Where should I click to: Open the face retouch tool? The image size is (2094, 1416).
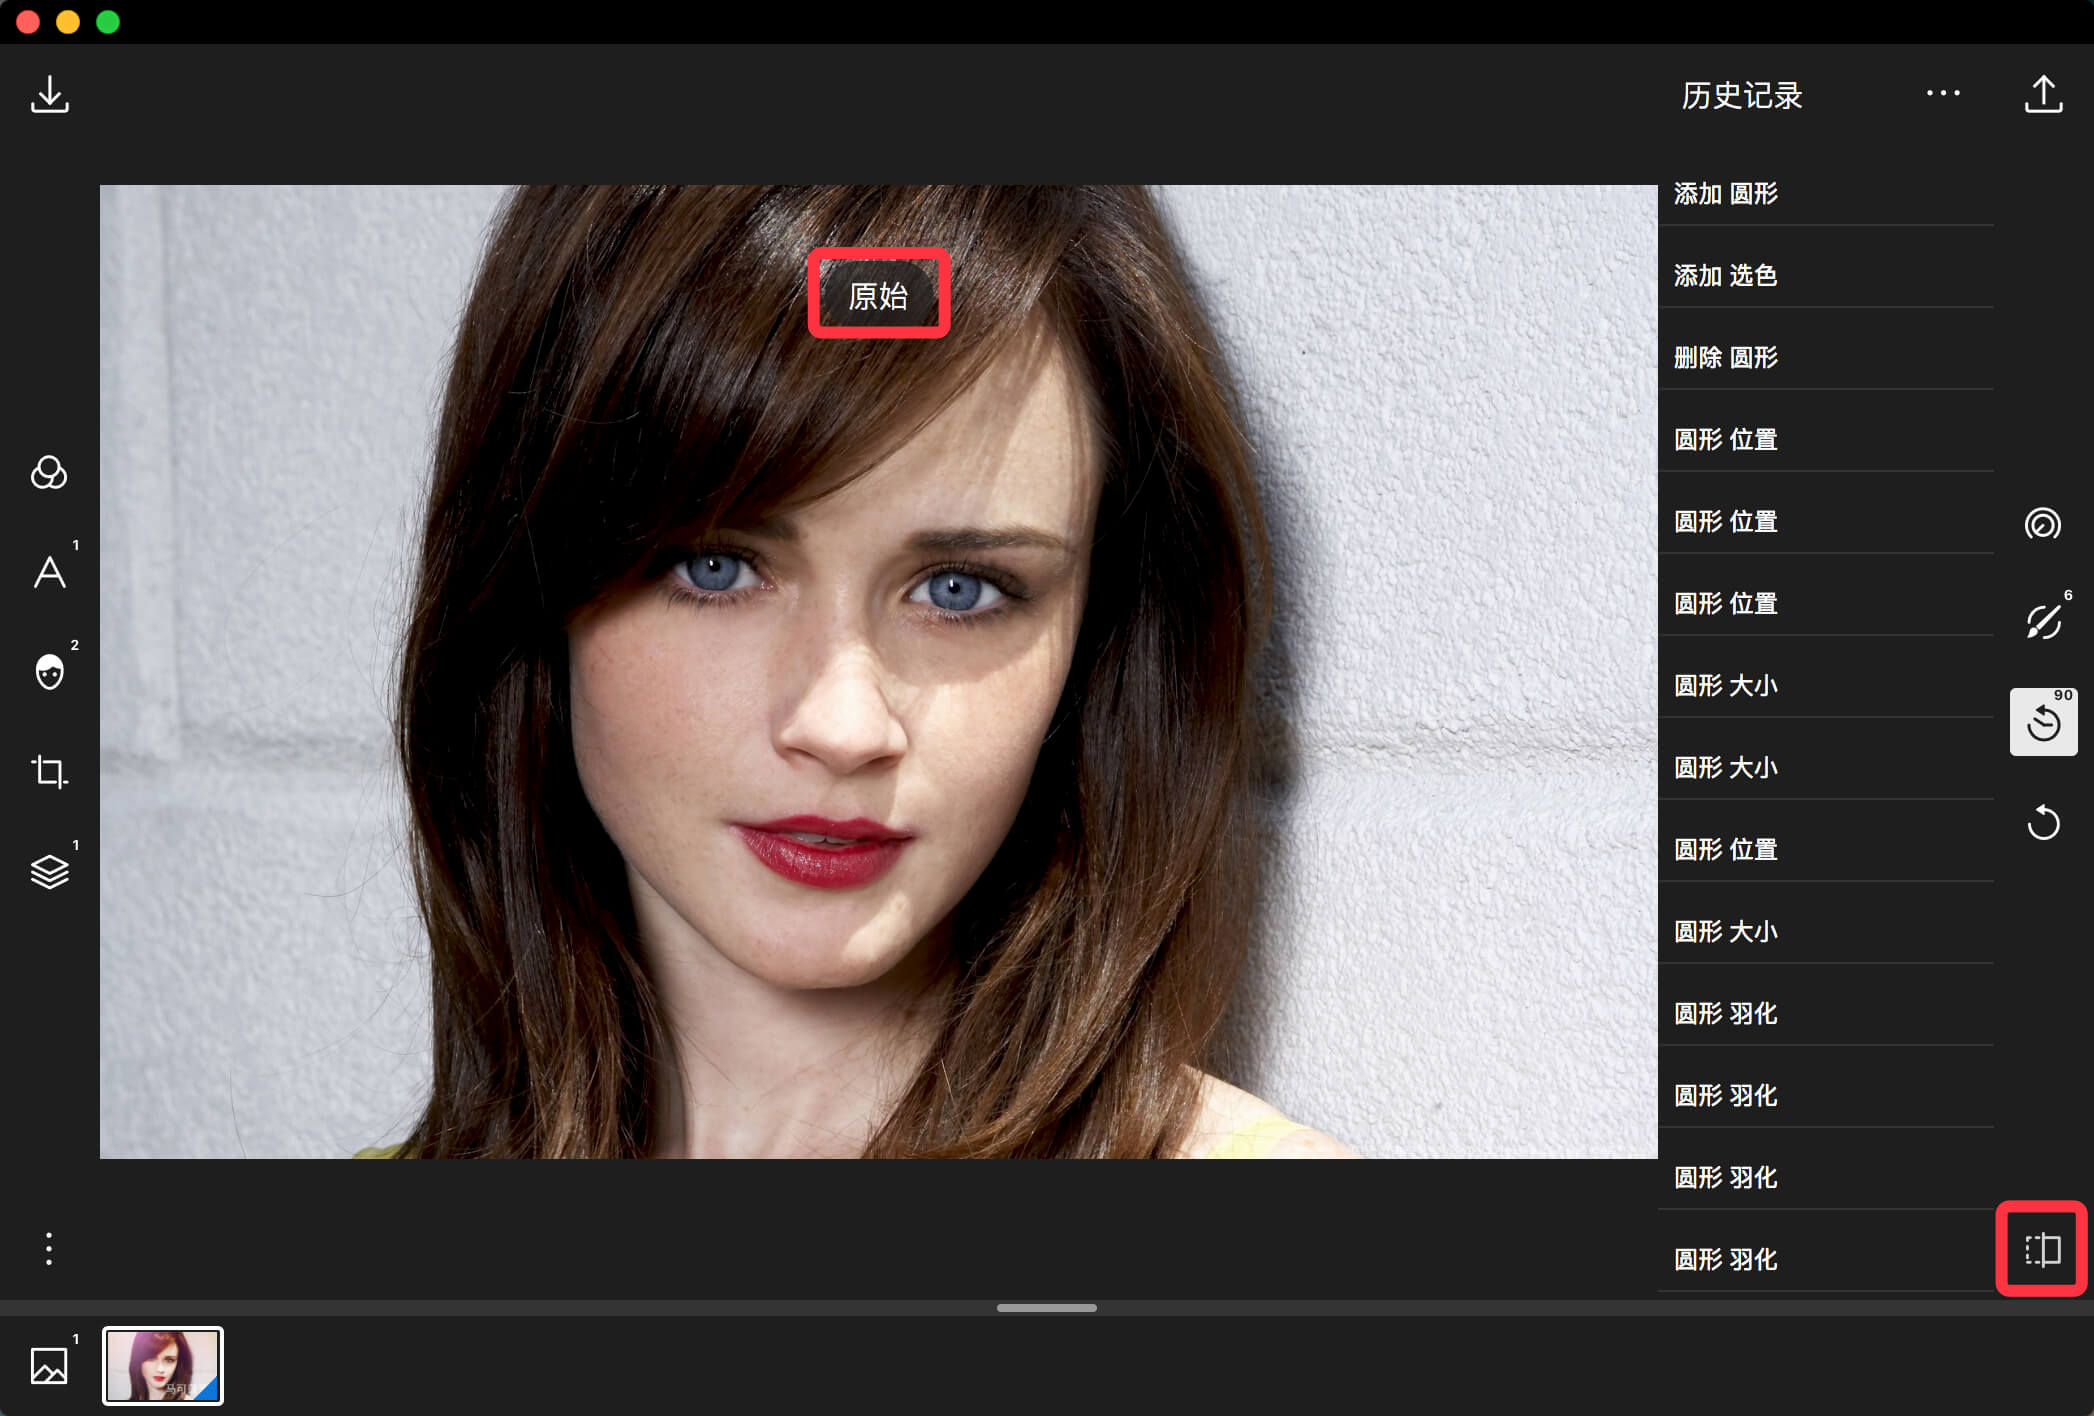coord(49,672)
